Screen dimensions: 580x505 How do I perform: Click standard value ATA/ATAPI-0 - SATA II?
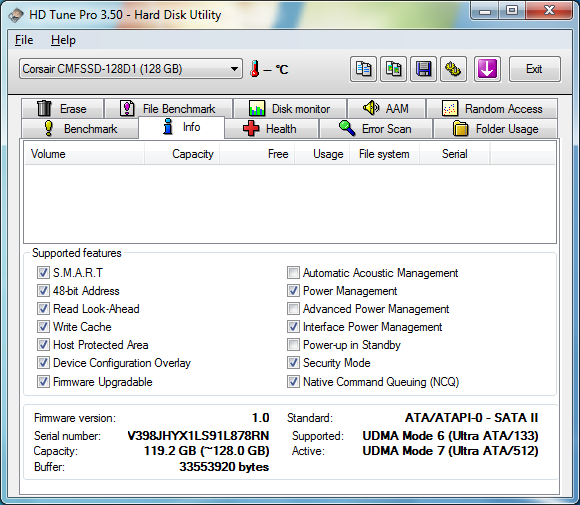(471, 418)
